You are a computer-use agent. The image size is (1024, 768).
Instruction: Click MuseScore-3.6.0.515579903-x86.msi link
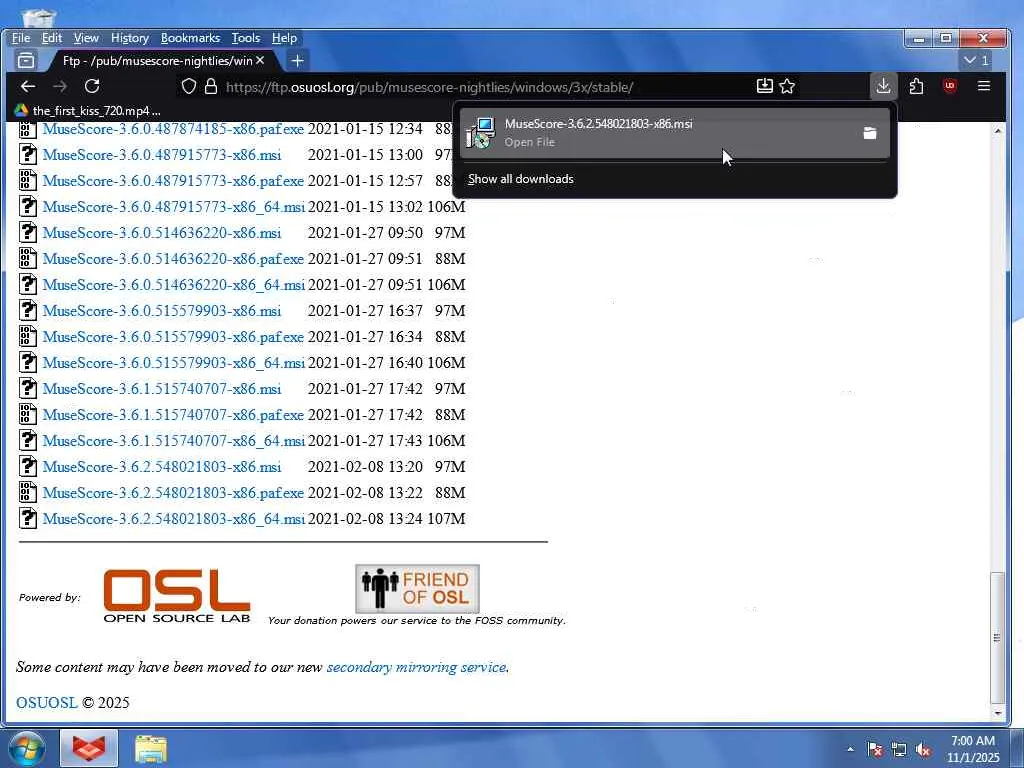tap(162, 310)
